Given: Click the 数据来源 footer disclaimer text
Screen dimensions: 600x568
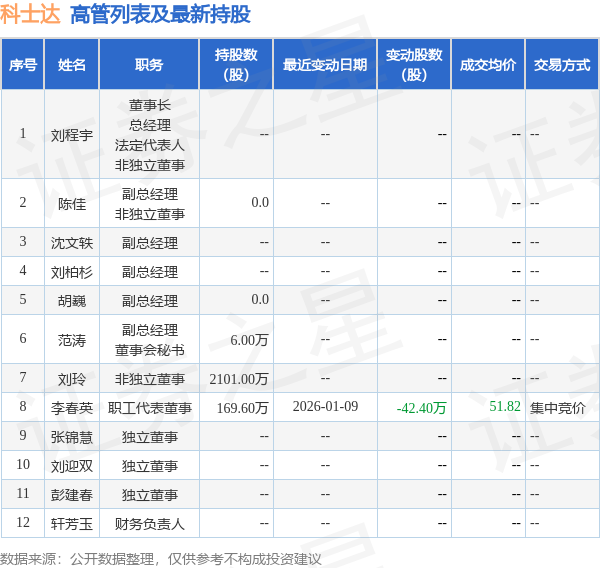Looking at the screenshot, I should coord(160,559).
